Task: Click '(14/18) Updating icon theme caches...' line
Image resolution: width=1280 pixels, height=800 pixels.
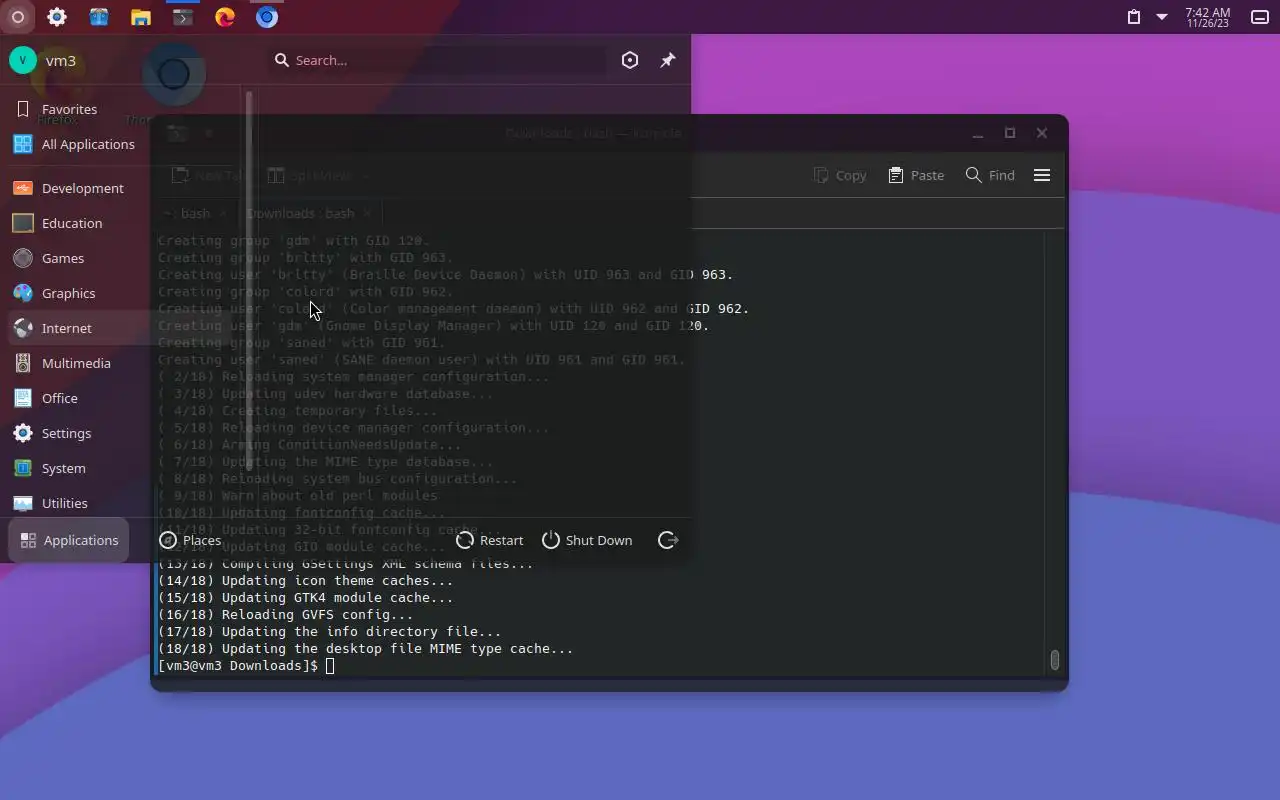Action: [306, 581]
